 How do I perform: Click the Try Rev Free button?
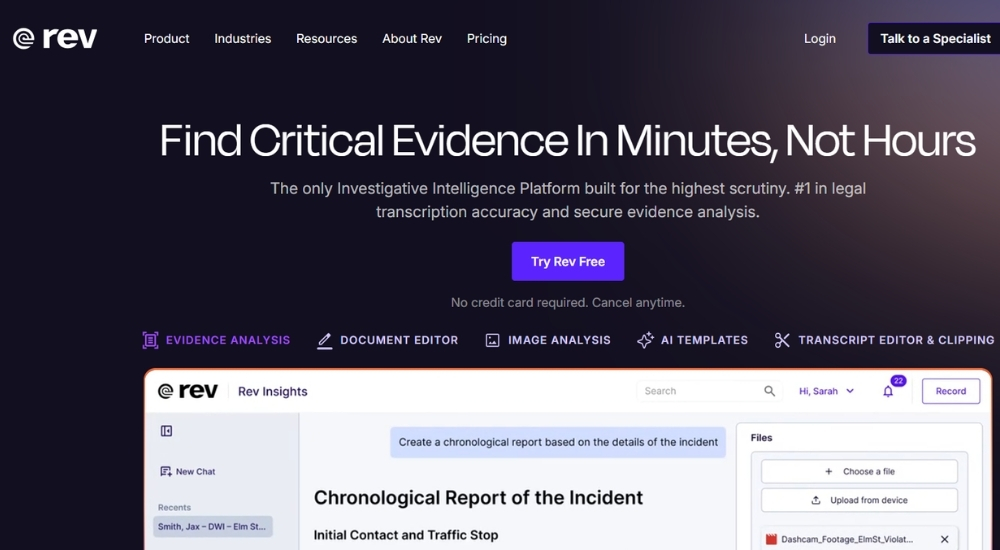[568, 261]
